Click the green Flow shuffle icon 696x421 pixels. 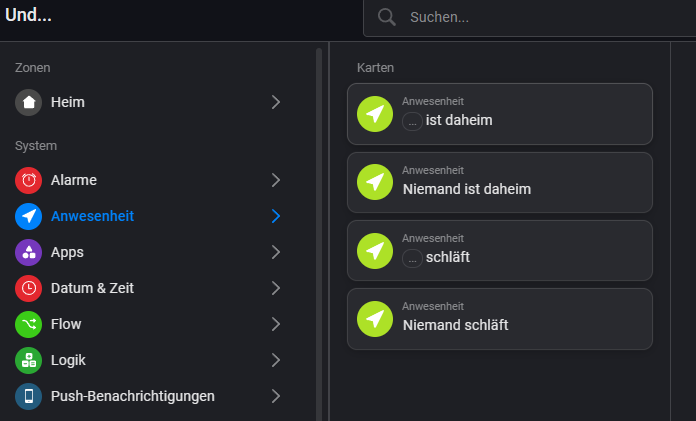29,324
